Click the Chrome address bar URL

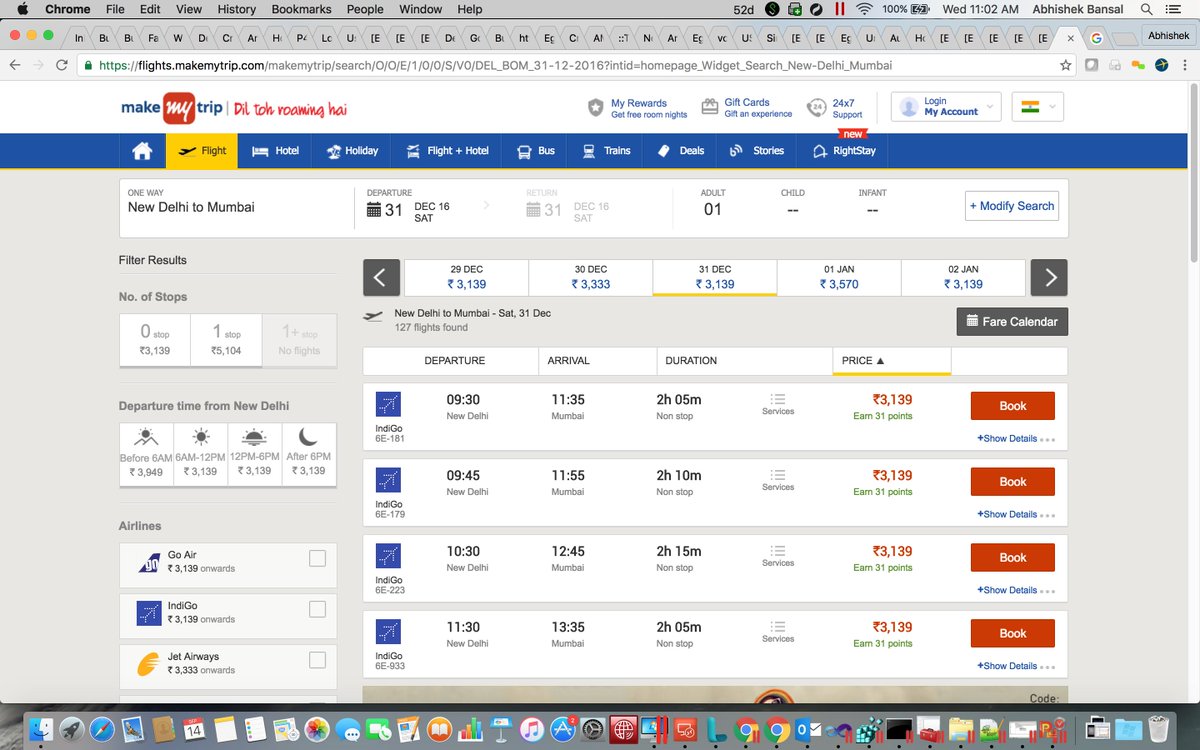[x=495, y=65]
